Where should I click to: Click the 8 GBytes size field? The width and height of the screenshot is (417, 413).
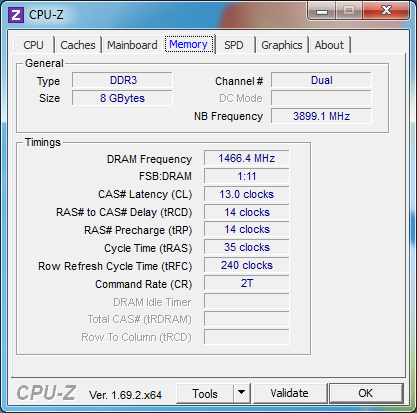point(122,98)
